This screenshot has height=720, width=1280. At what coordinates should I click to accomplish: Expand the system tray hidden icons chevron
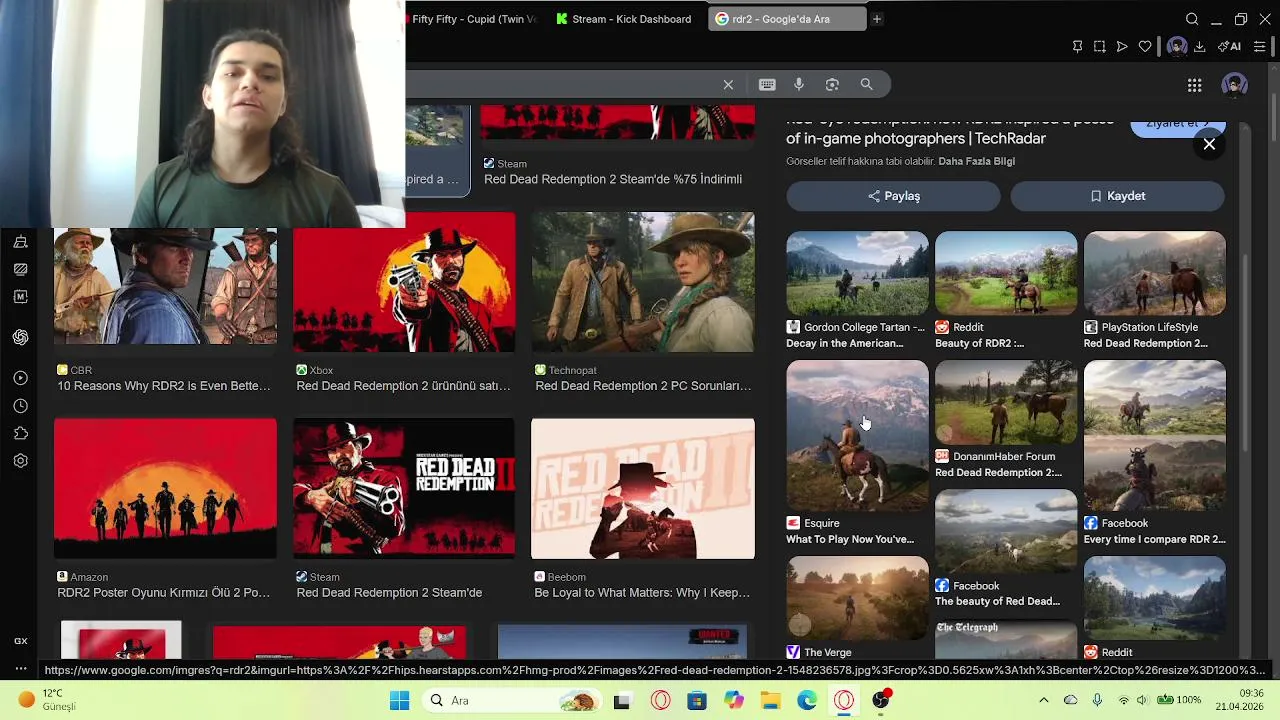[x=1044, y=700]
